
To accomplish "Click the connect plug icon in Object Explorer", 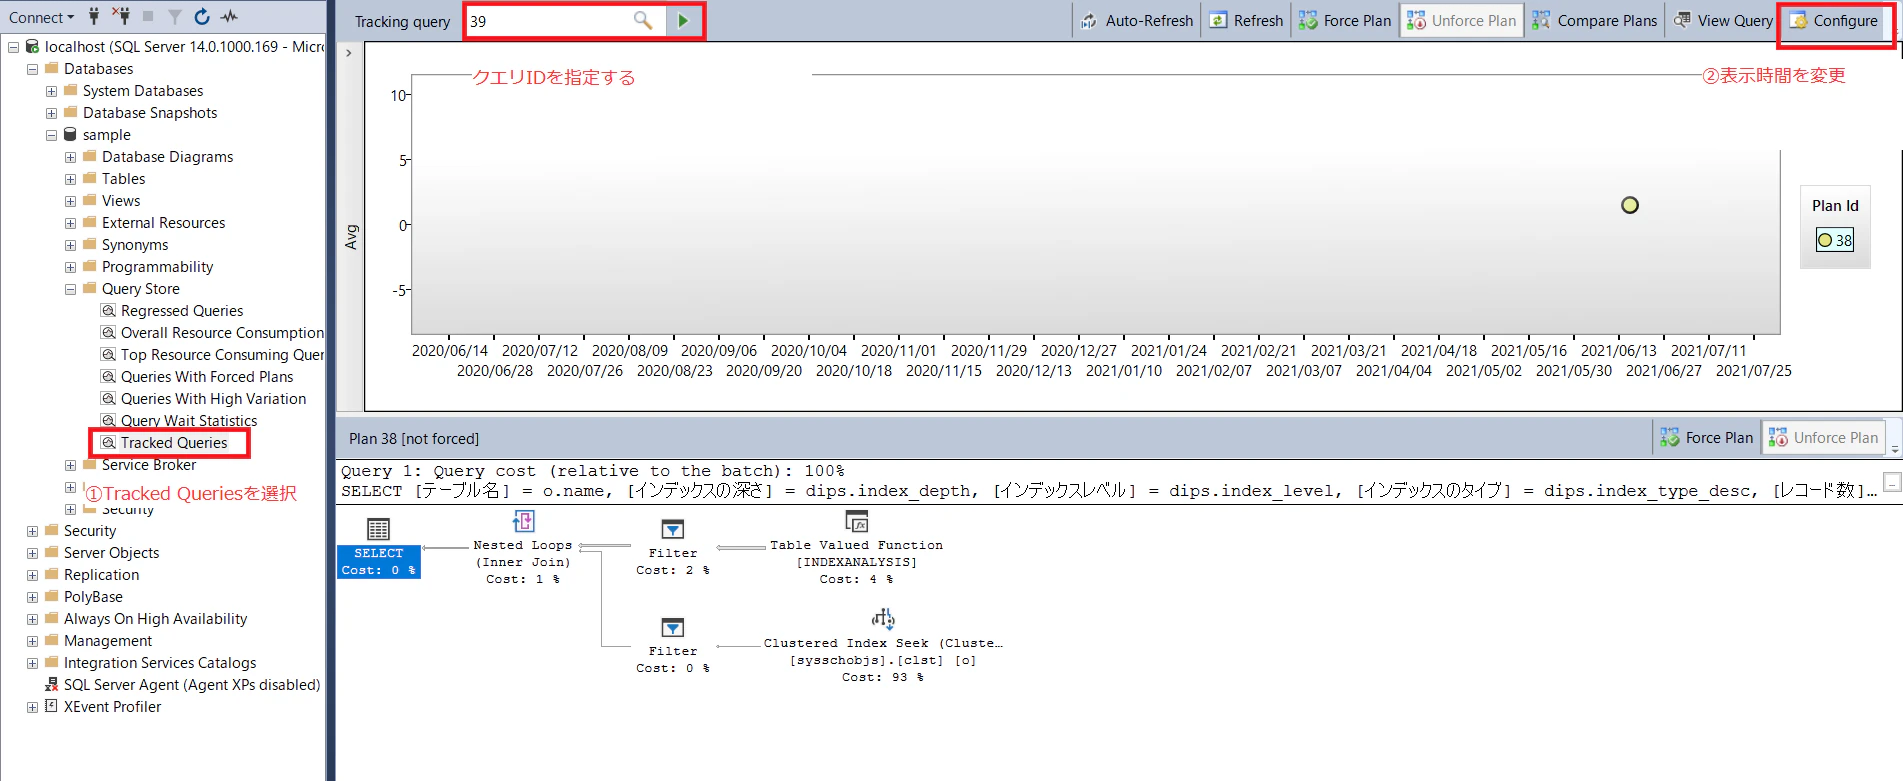I will tap(94, 16).
